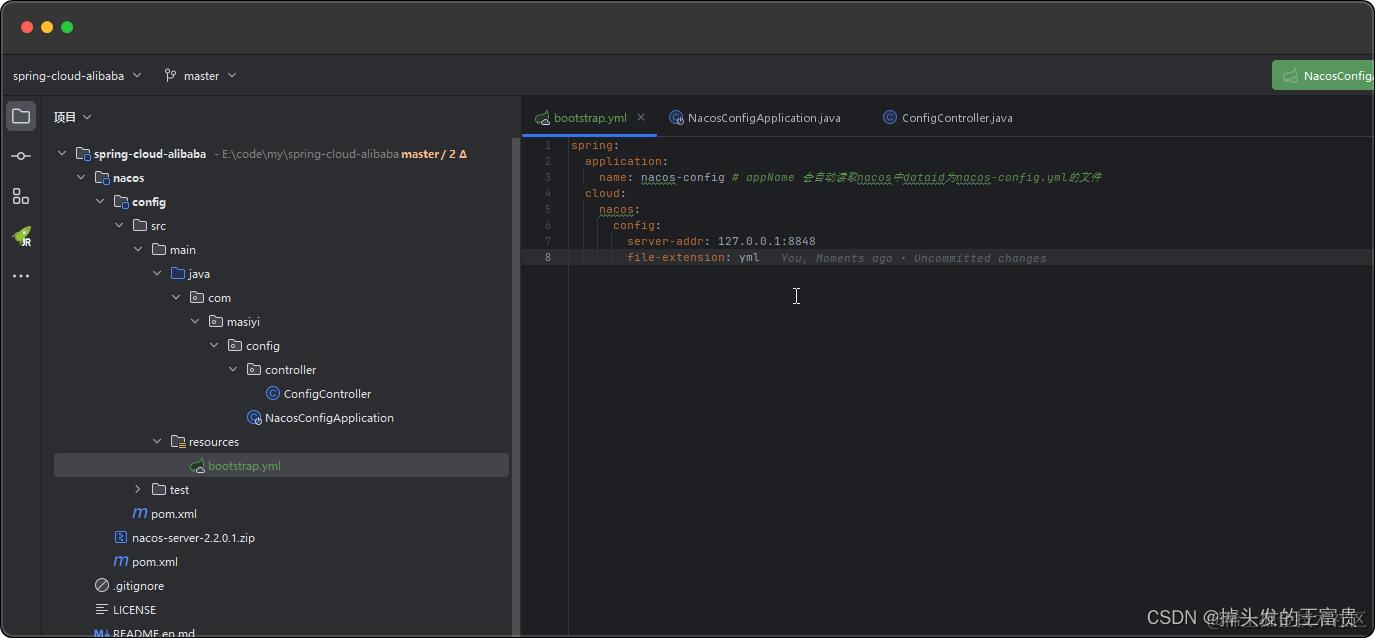The height and width of the screenshot is (638, 1375).
Task: Click the controller package icon
Action: tap(254, 369)
